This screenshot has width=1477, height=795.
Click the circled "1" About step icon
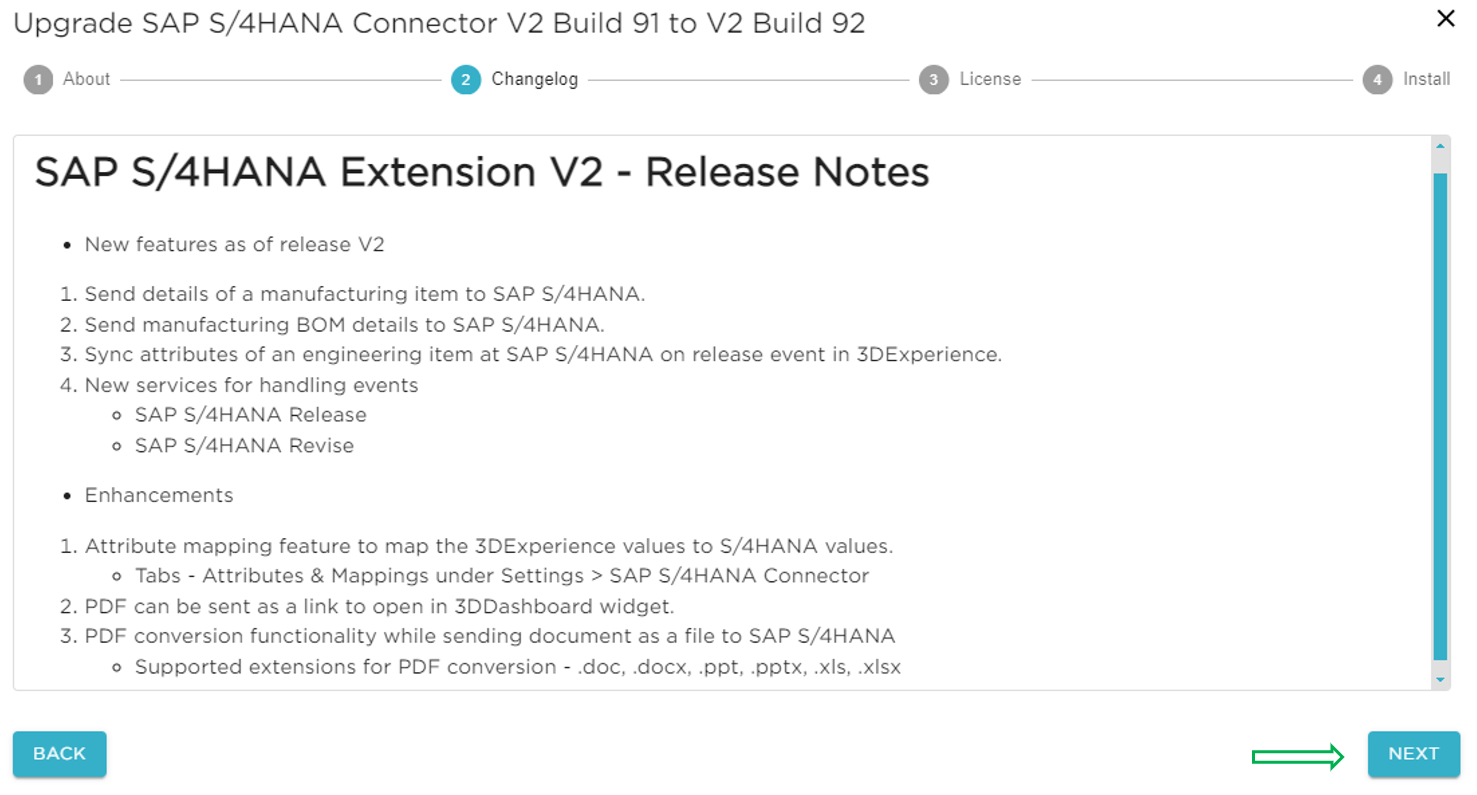click(x=38, y=79)
